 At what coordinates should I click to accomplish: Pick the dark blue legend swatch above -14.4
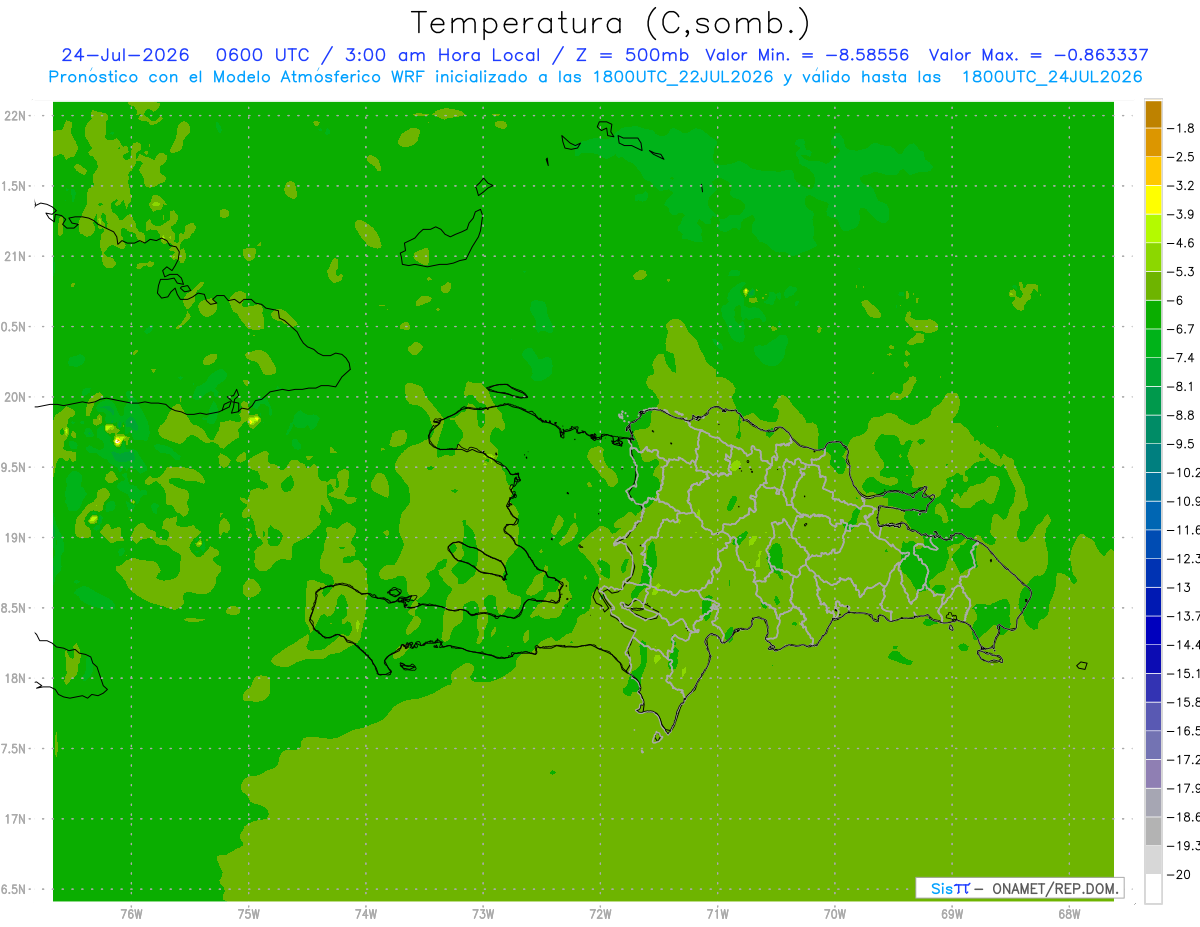[x=1153, y=630]
